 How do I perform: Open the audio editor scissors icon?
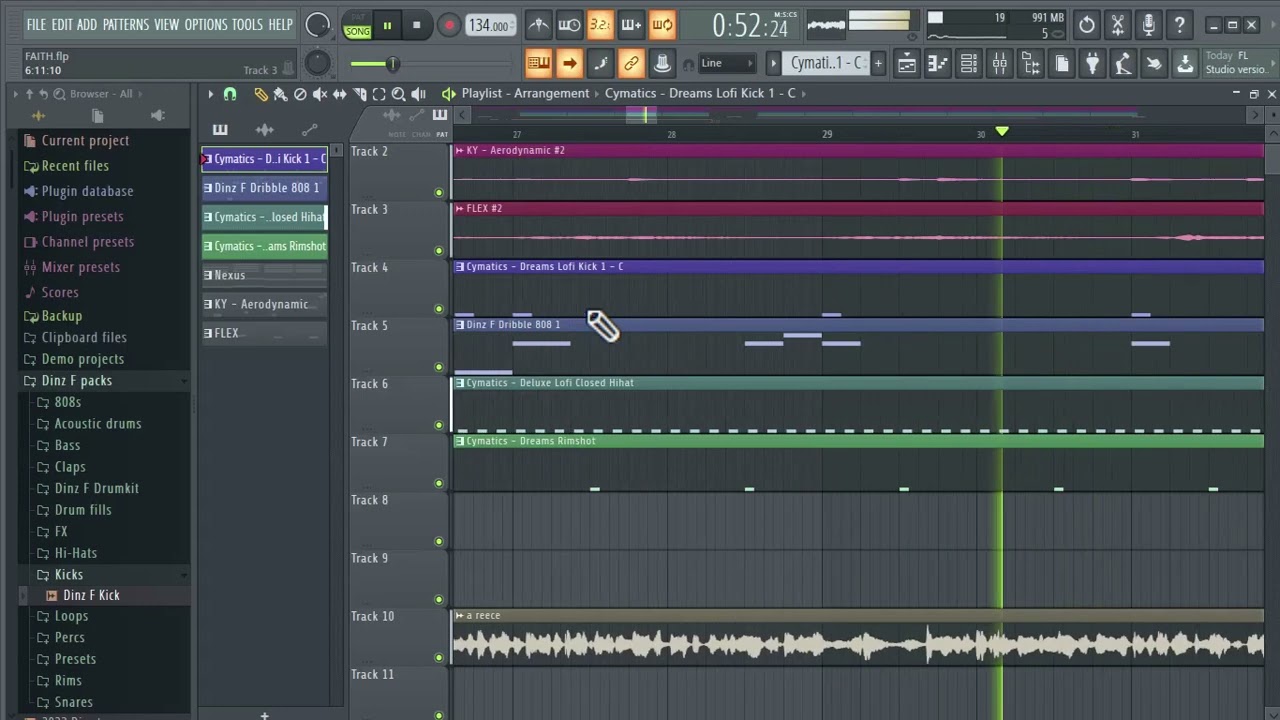tap(1118, 24)
